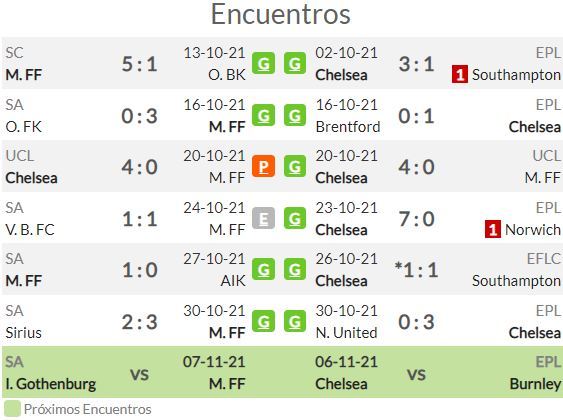Click M. FF's green G badge for 30-10-21 Sirius match

[263, 321]
